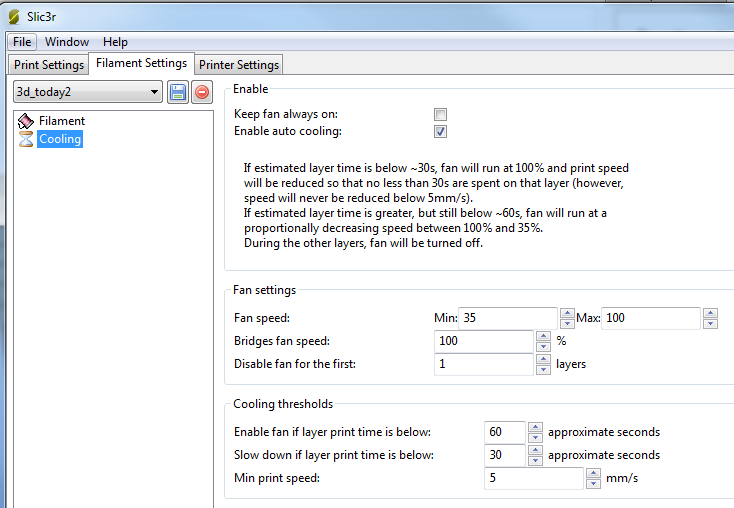Click the 'Enable auto cooling:' label
Image resolution: width=734 pixels, height=508 pixels.
point(288,132)
